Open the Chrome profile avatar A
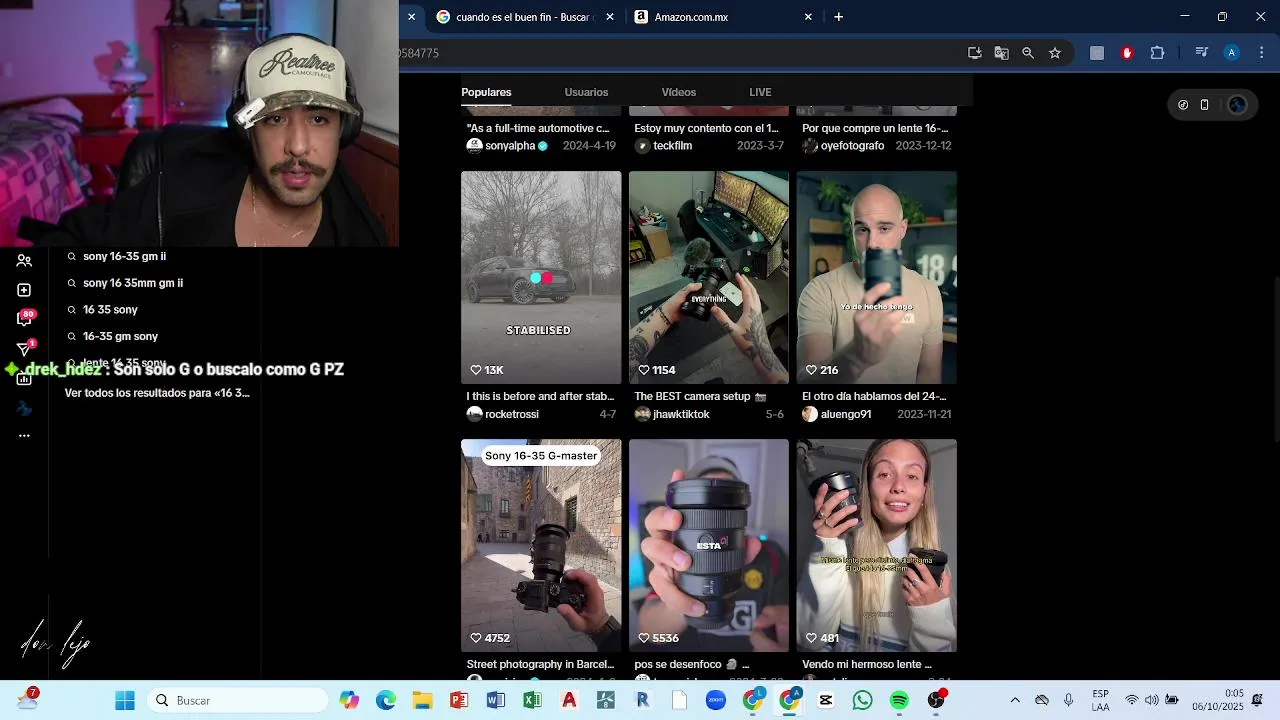Image resolution: width=1280 pixels, height=720 pixels. pos(1232,53)
